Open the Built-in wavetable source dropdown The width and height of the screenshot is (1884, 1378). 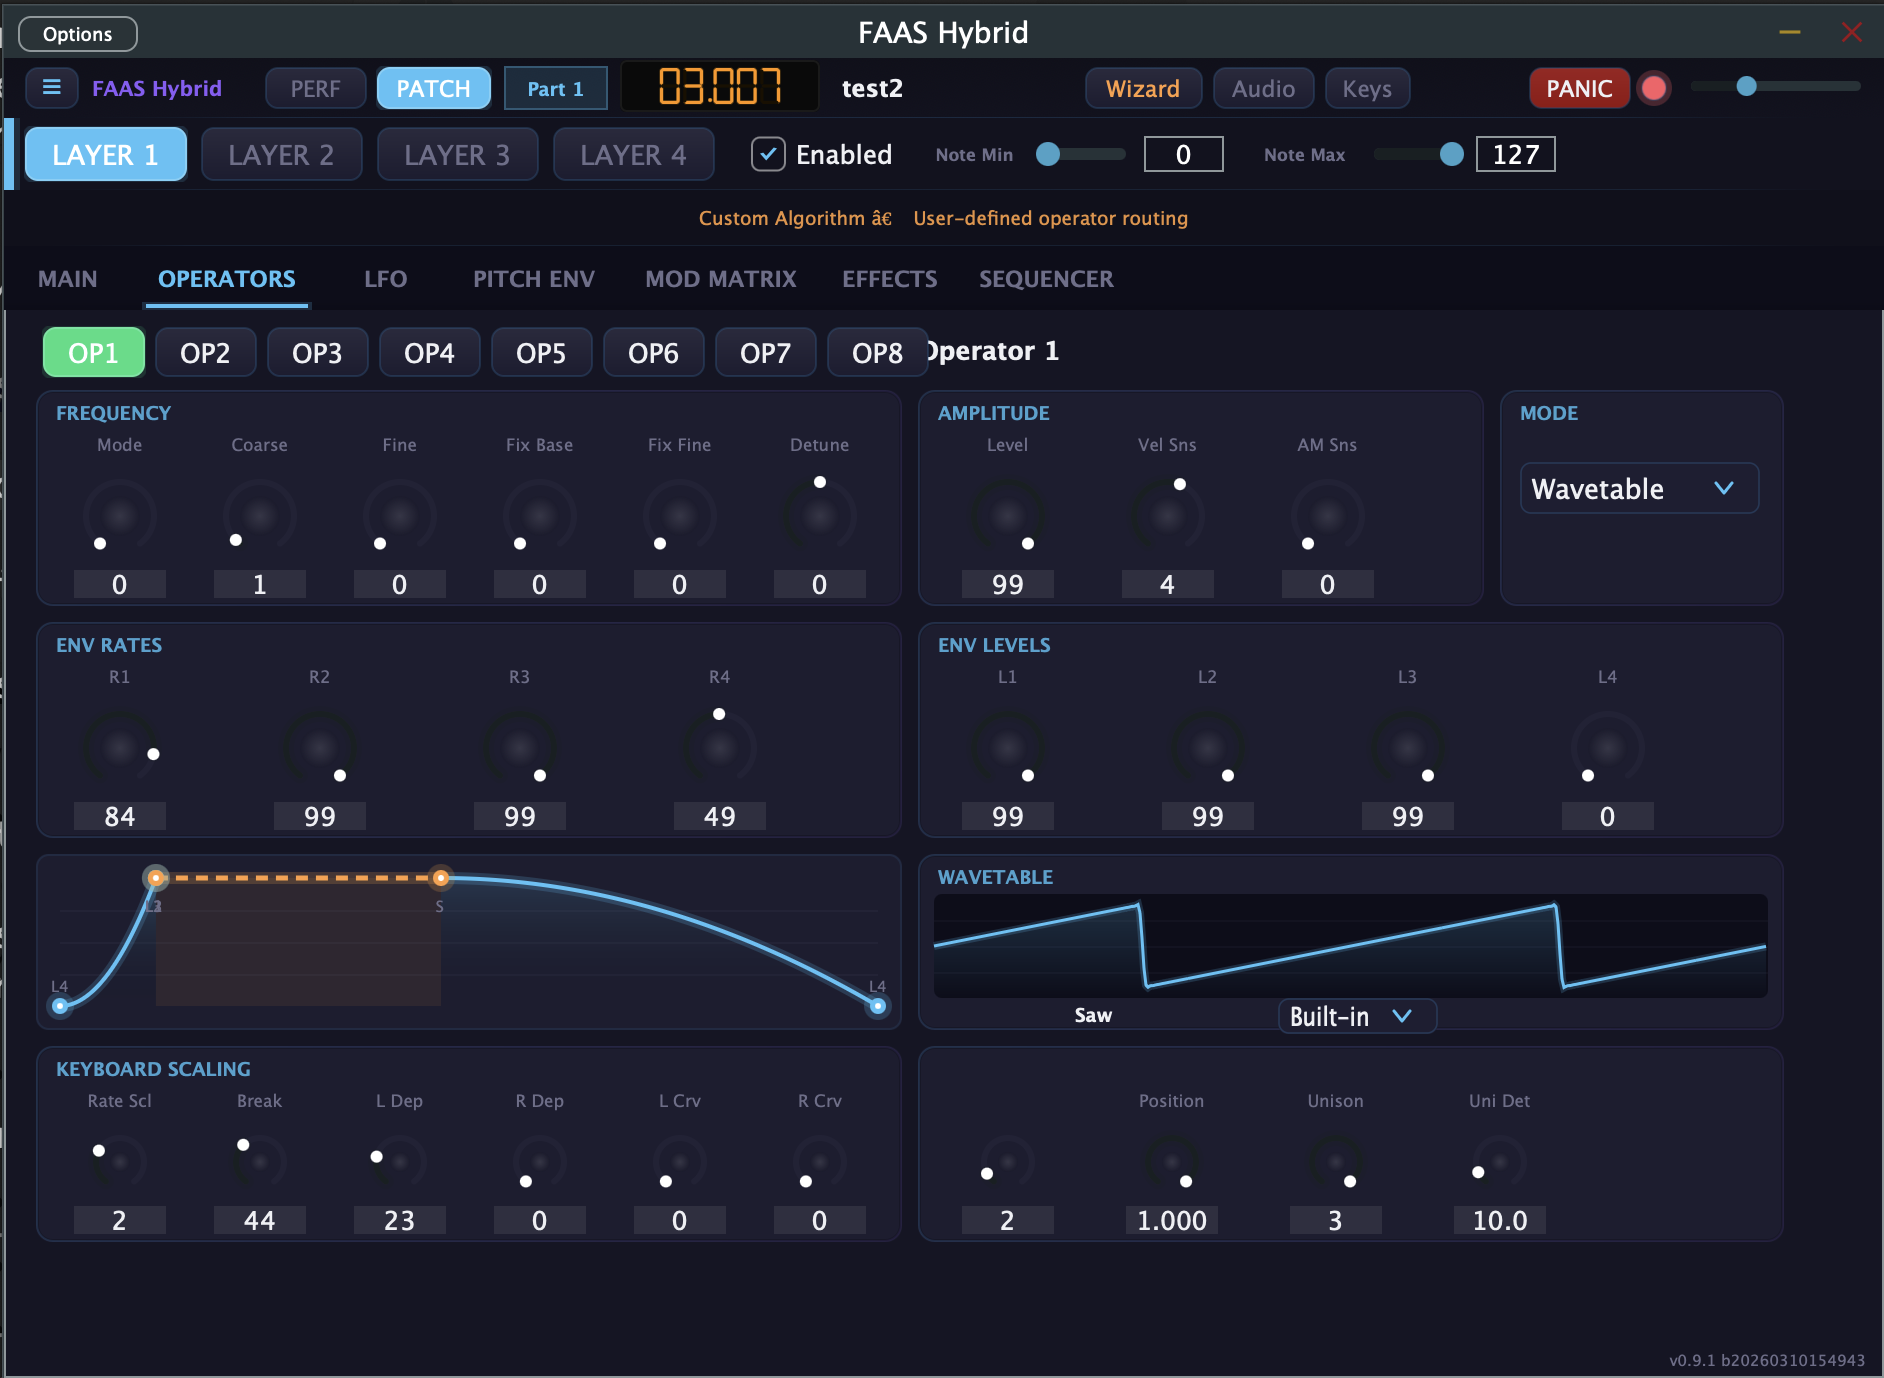coord(1356,1016)
